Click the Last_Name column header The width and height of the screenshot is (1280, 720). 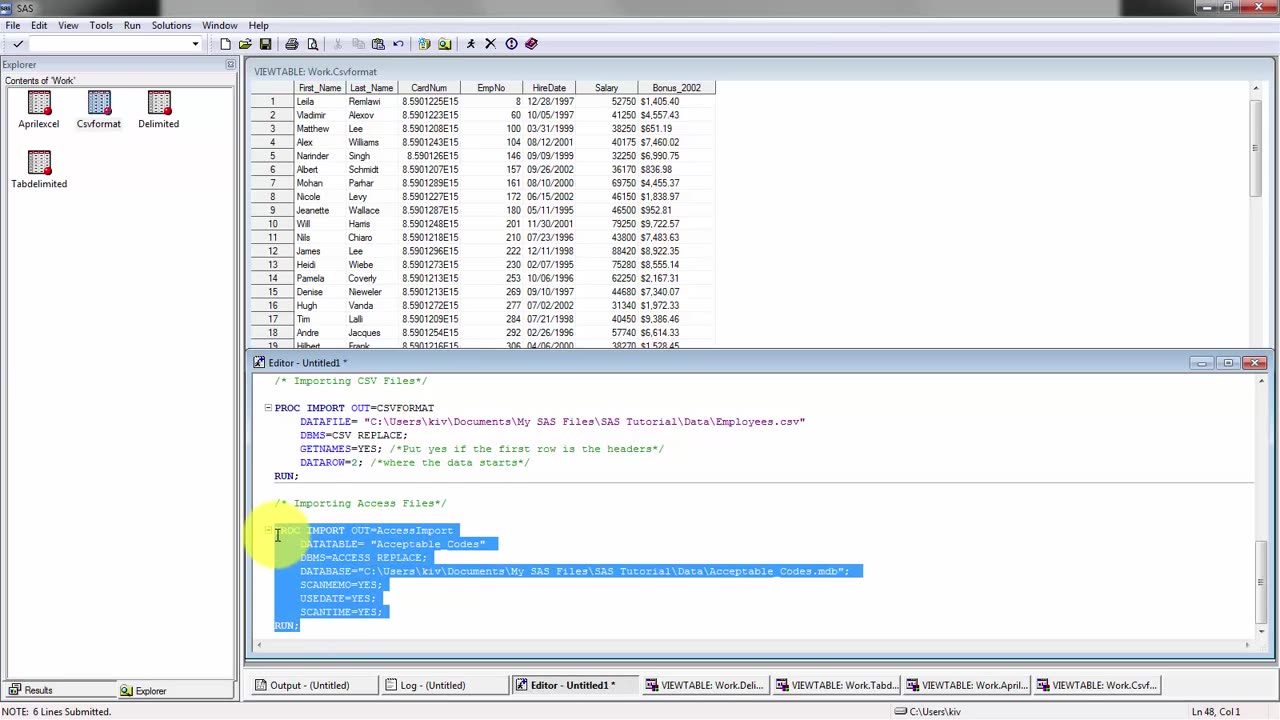click(371, 88)
